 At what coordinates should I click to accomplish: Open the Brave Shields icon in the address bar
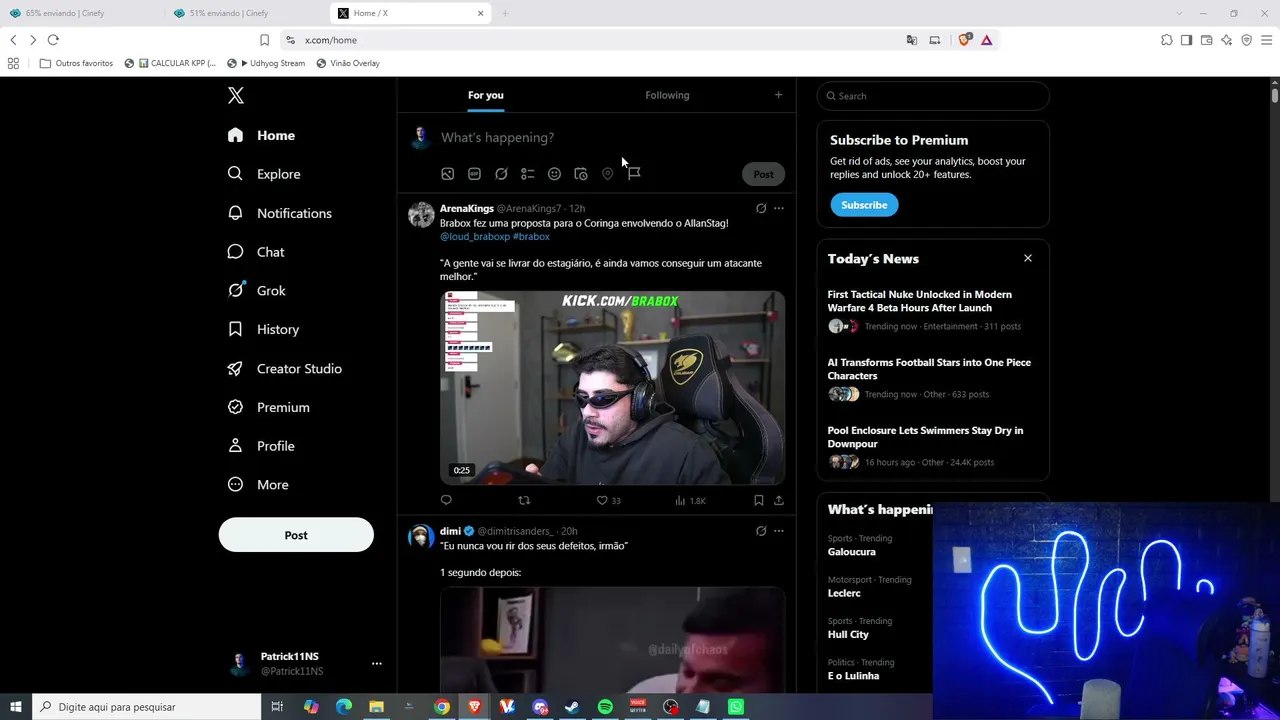964,40
